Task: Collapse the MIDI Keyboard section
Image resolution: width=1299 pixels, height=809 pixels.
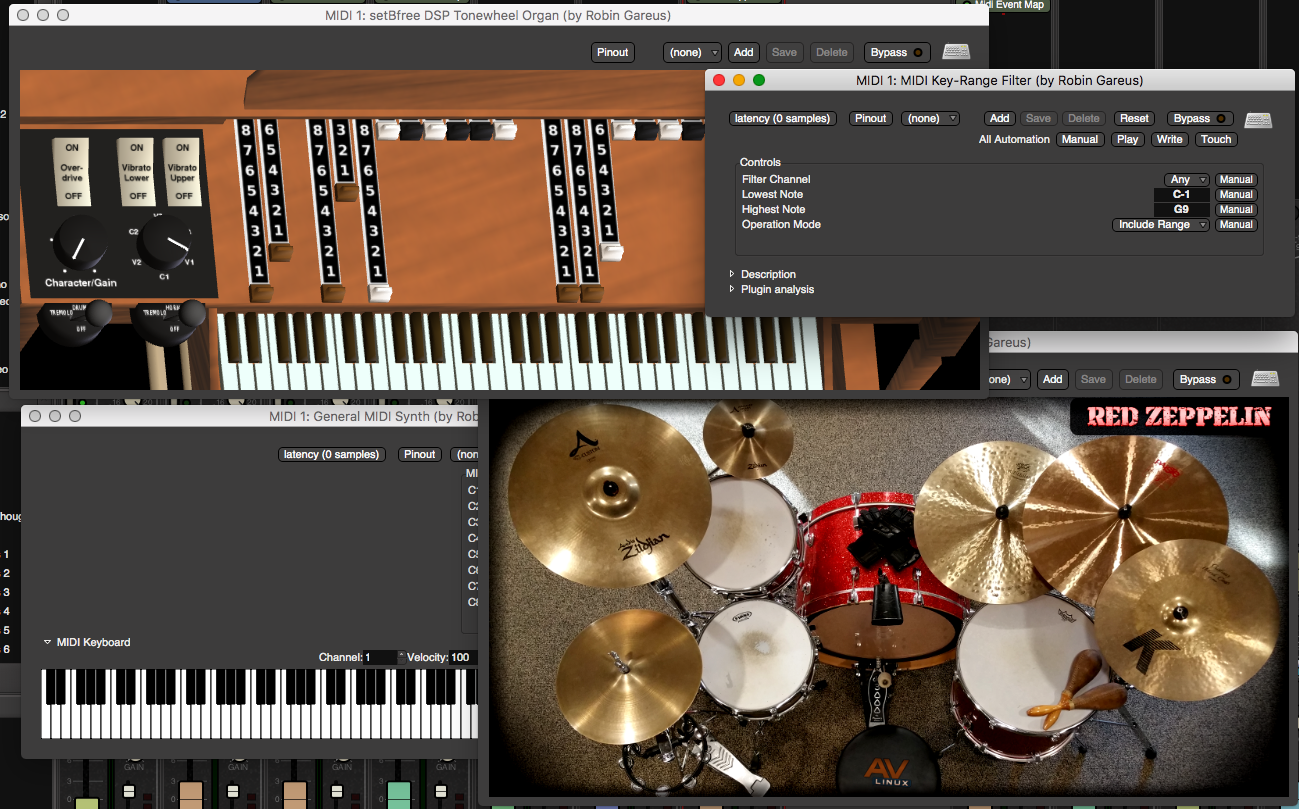Action: (46, 642)
